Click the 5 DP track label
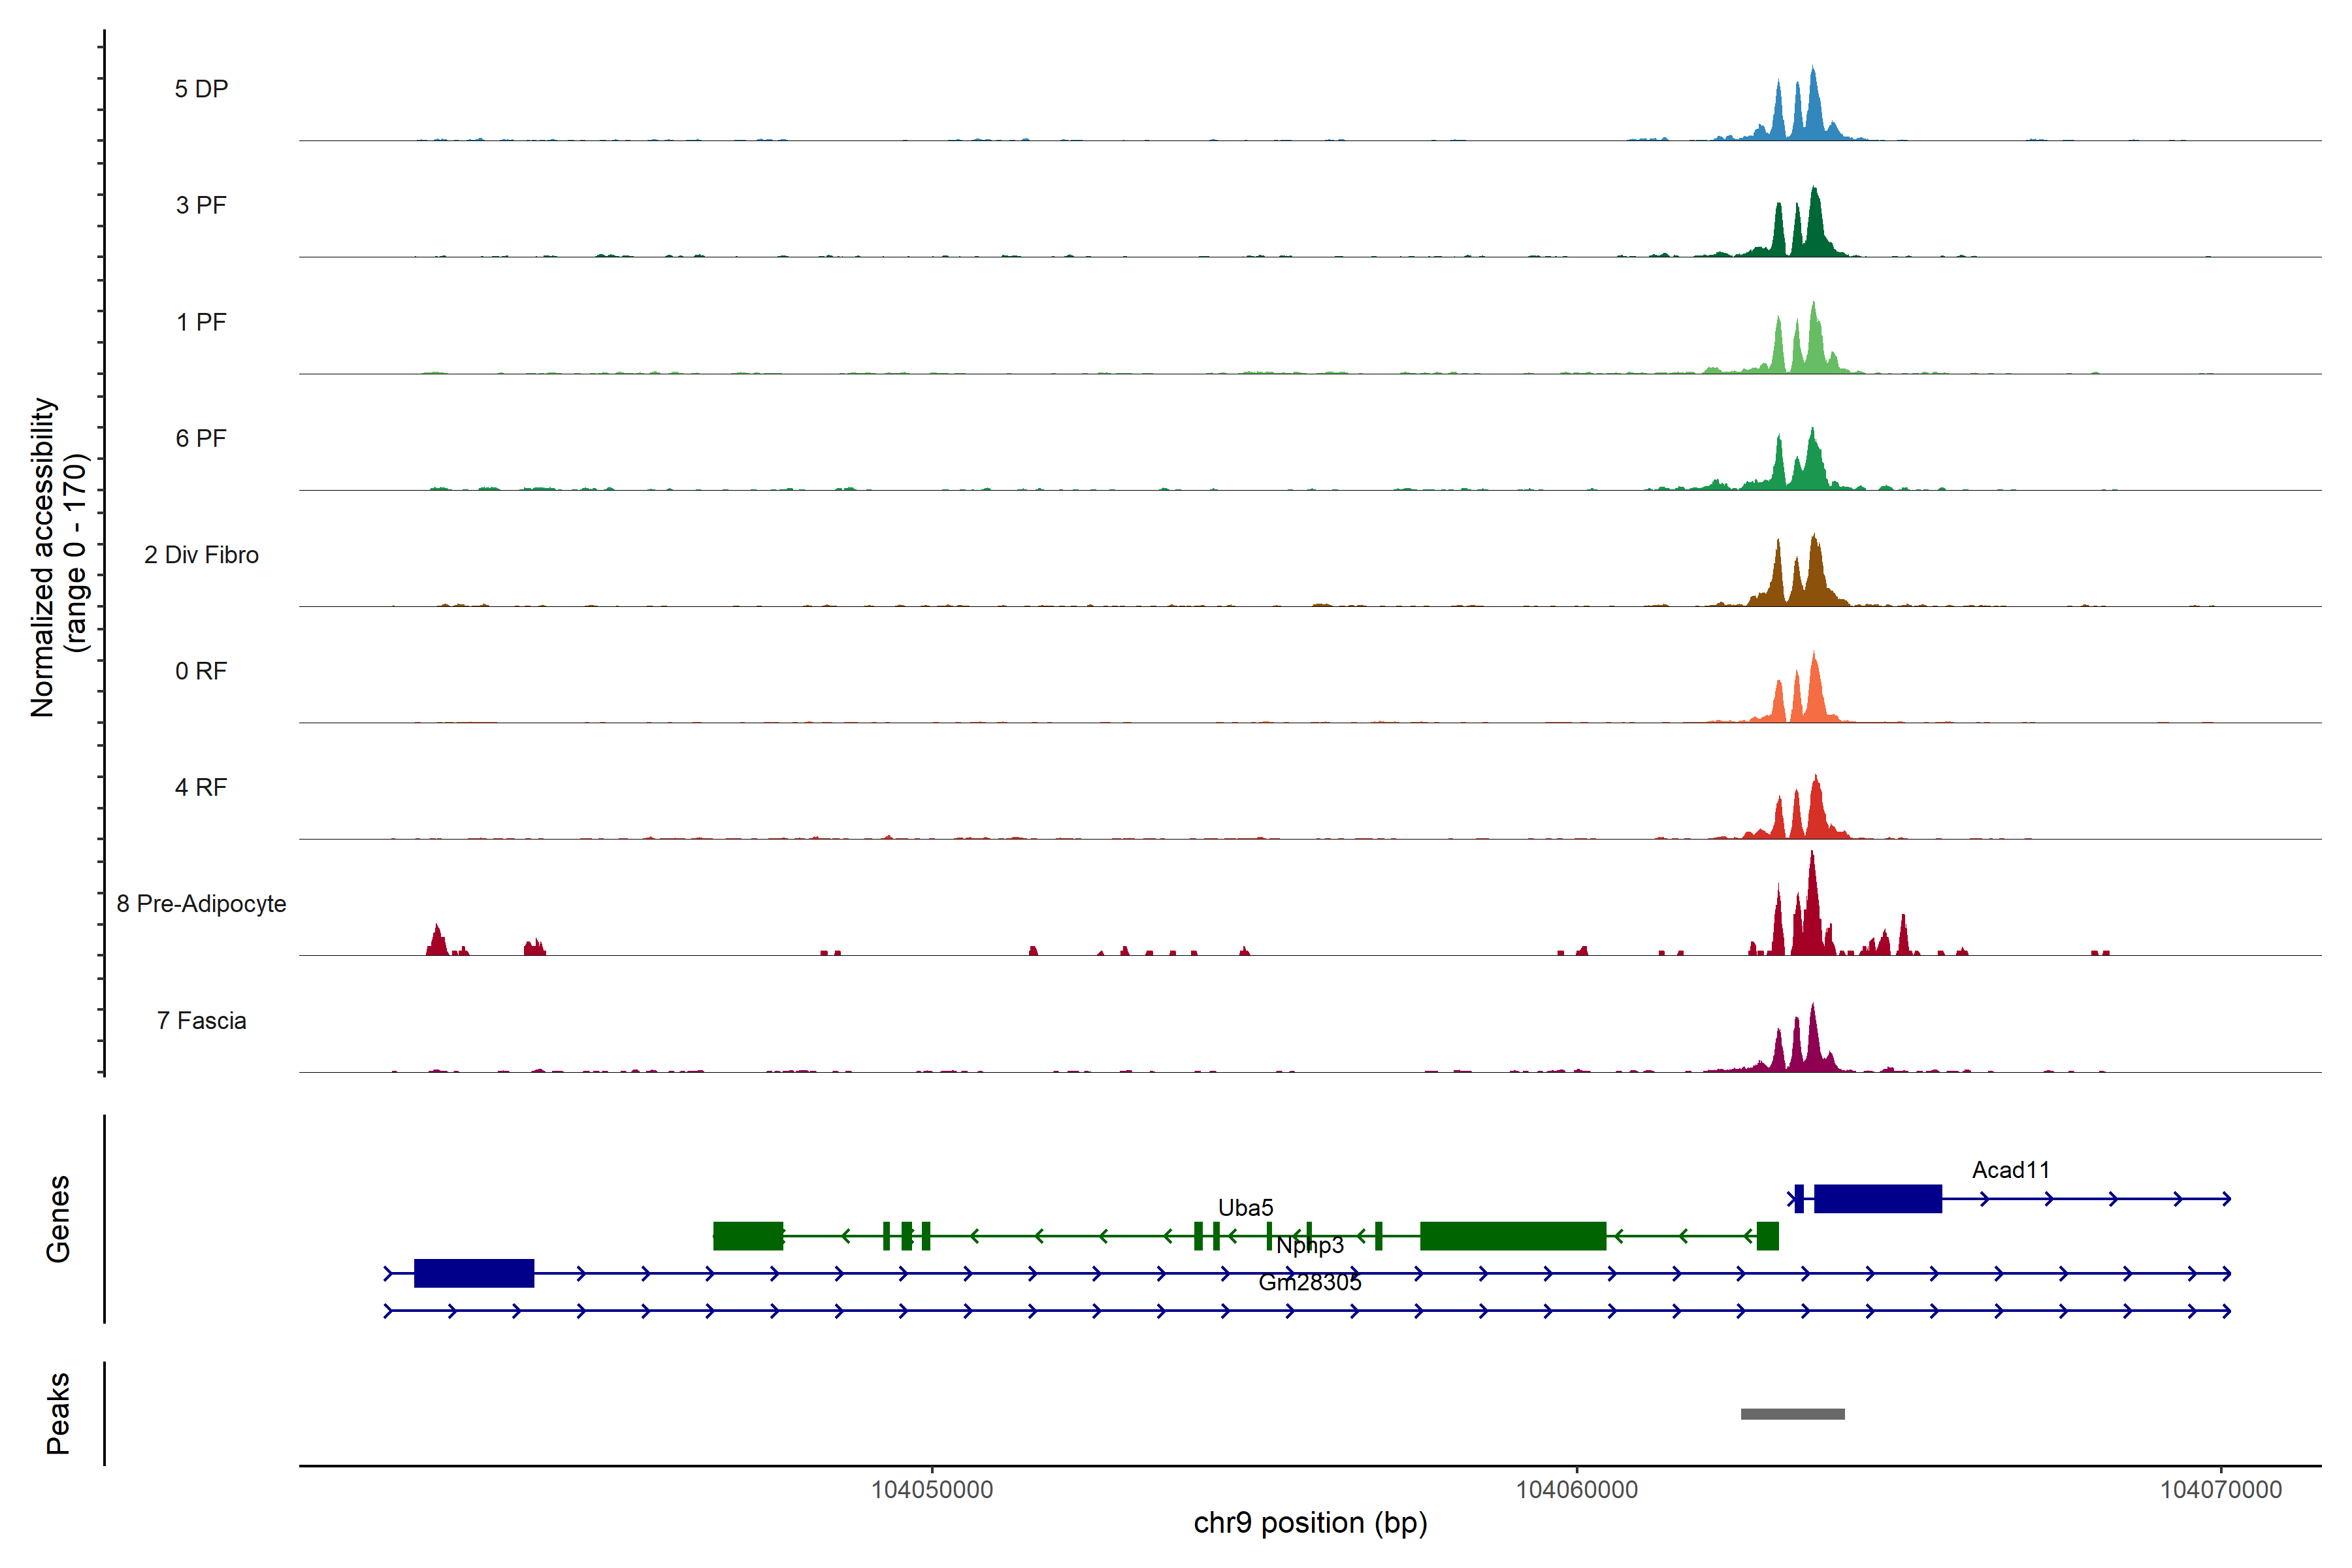The width and height of the screenshot is (2352, 1568). point(201,89)
